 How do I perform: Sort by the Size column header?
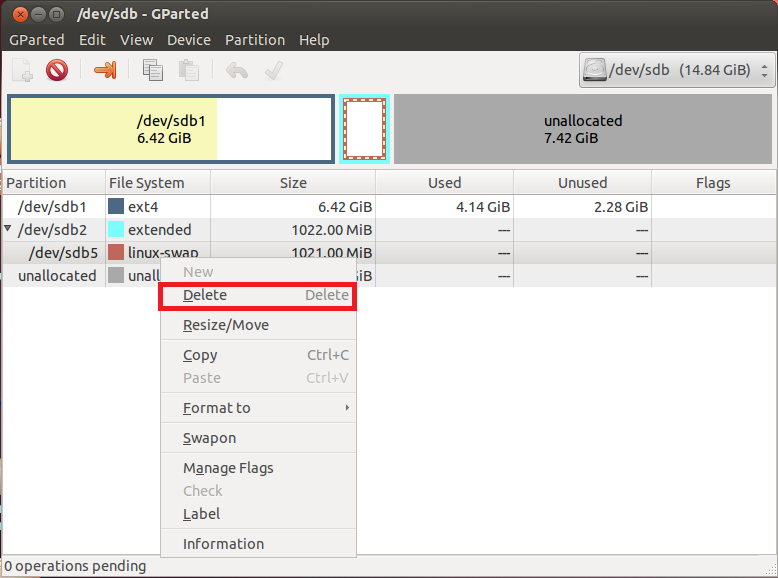(x=293, y=183)
